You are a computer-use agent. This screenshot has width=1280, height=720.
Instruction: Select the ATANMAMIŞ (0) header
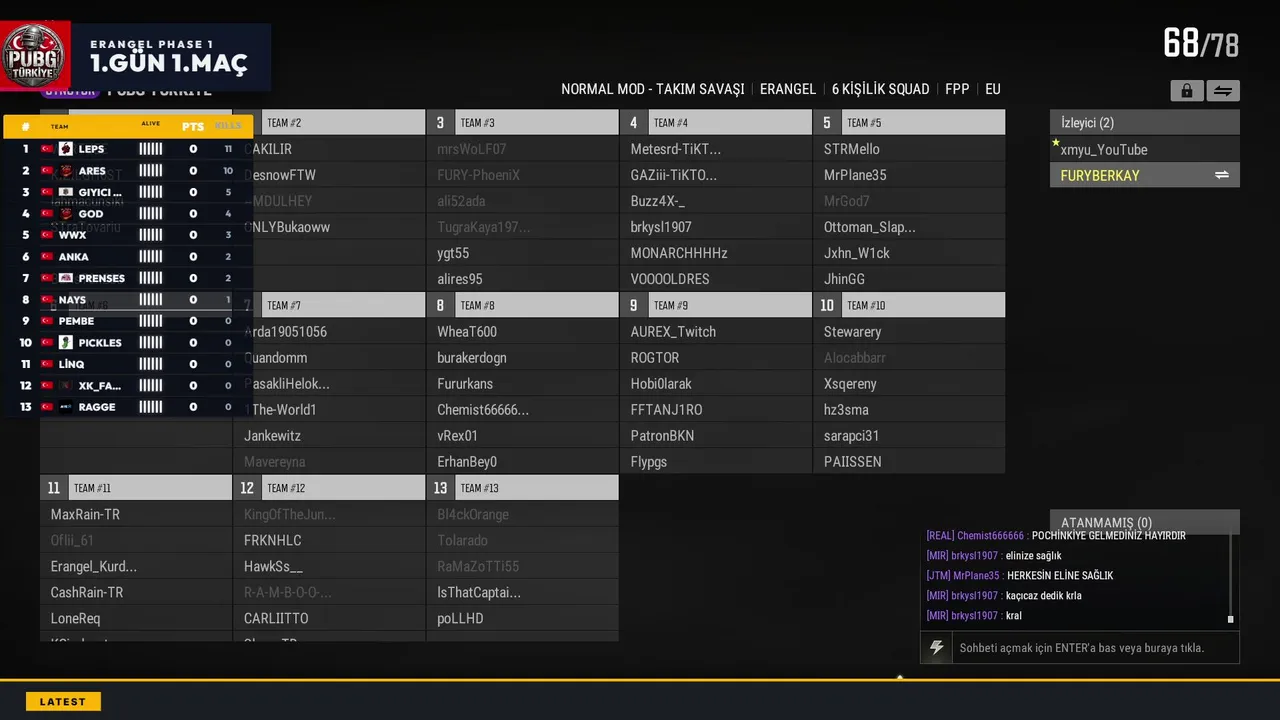click(1145, 522)
